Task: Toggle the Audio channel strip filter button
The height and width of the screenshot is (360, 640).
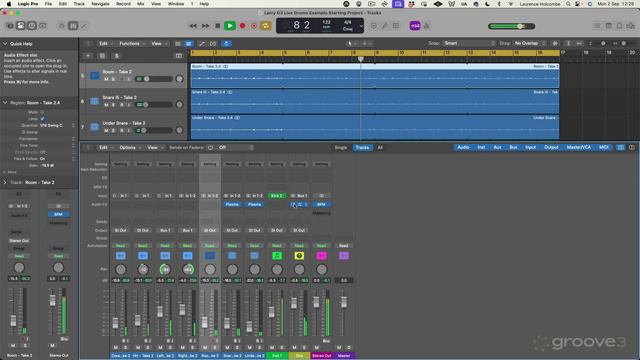Action: pos(463,147)
